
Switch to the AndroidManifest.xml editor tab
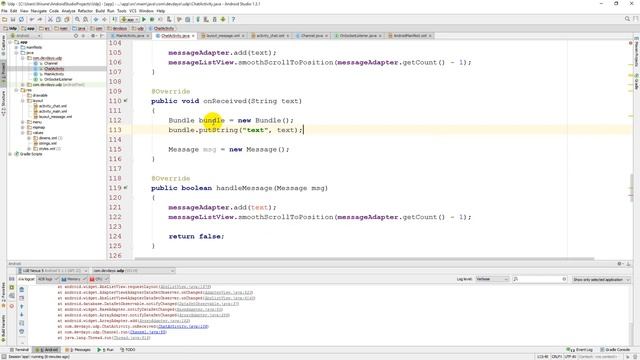click(409, 36)
